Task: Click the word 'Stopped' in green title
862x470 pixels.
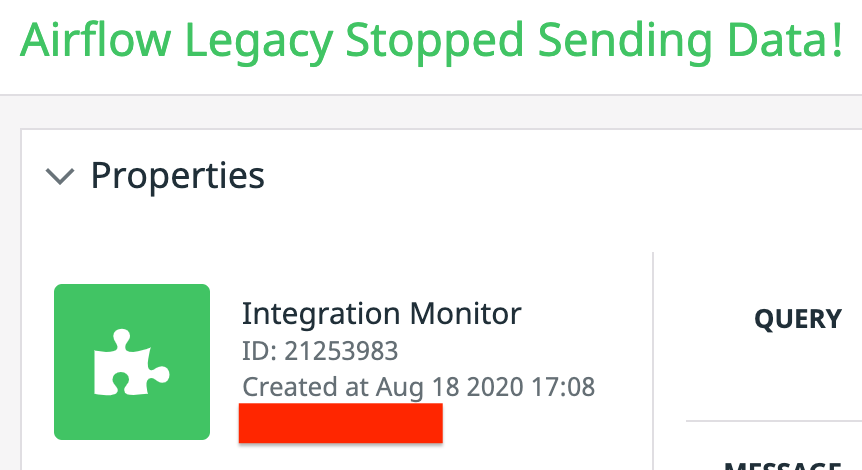Action: click(x=434, y=40)
